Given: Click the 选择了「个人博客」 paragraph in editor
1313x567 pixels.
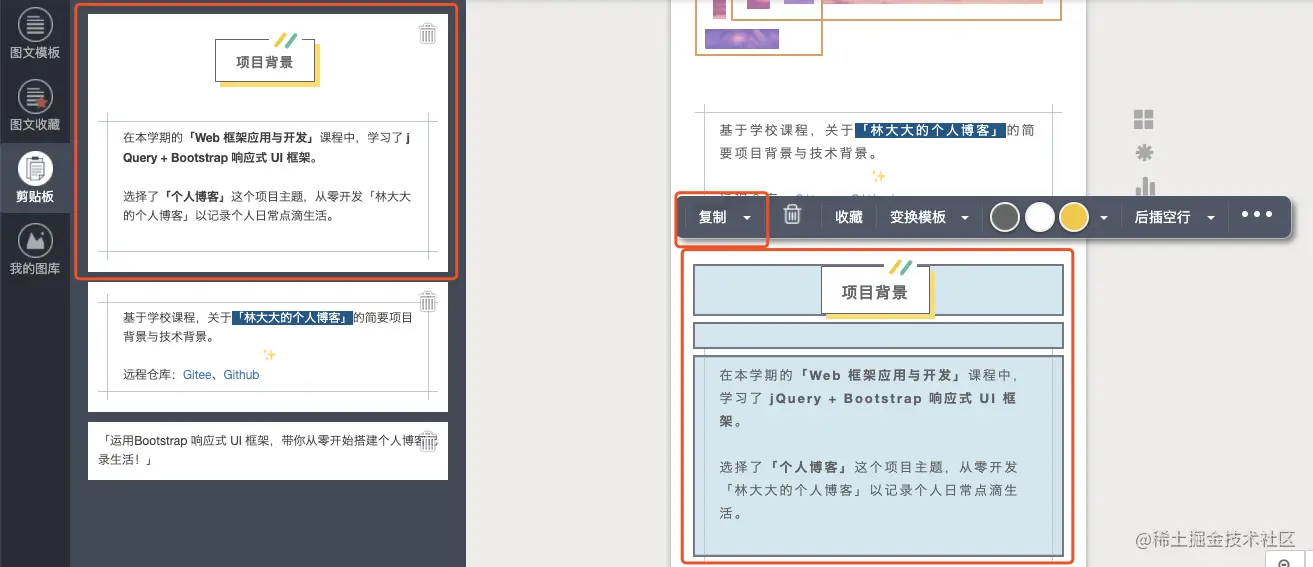Looking at the screenshot, I should pyautogui.click(x=867, y=490).
